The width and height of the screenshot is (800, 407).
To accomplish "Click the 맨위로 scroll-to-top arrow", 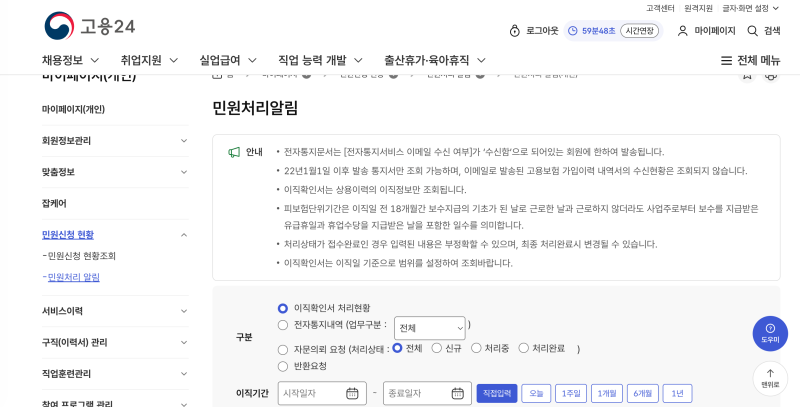I will click(770, 378).
